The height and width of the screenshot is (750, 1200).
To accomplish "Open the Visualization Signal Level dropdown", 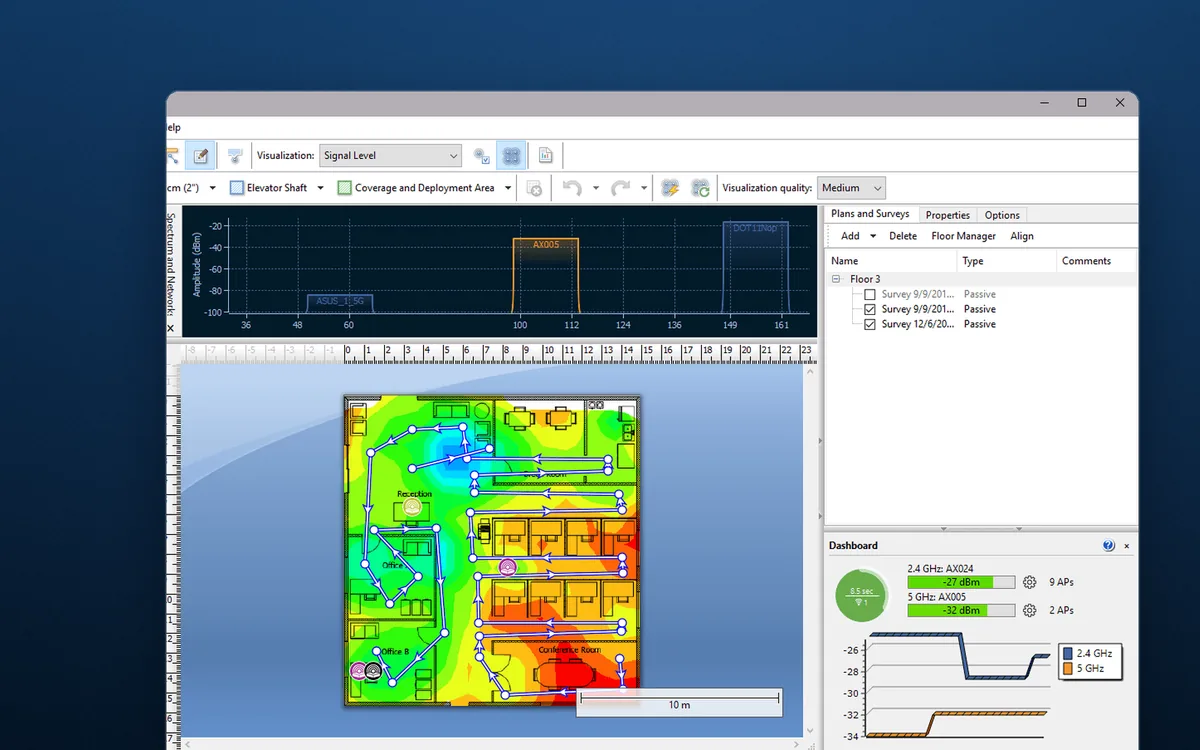I will point(390,156).
